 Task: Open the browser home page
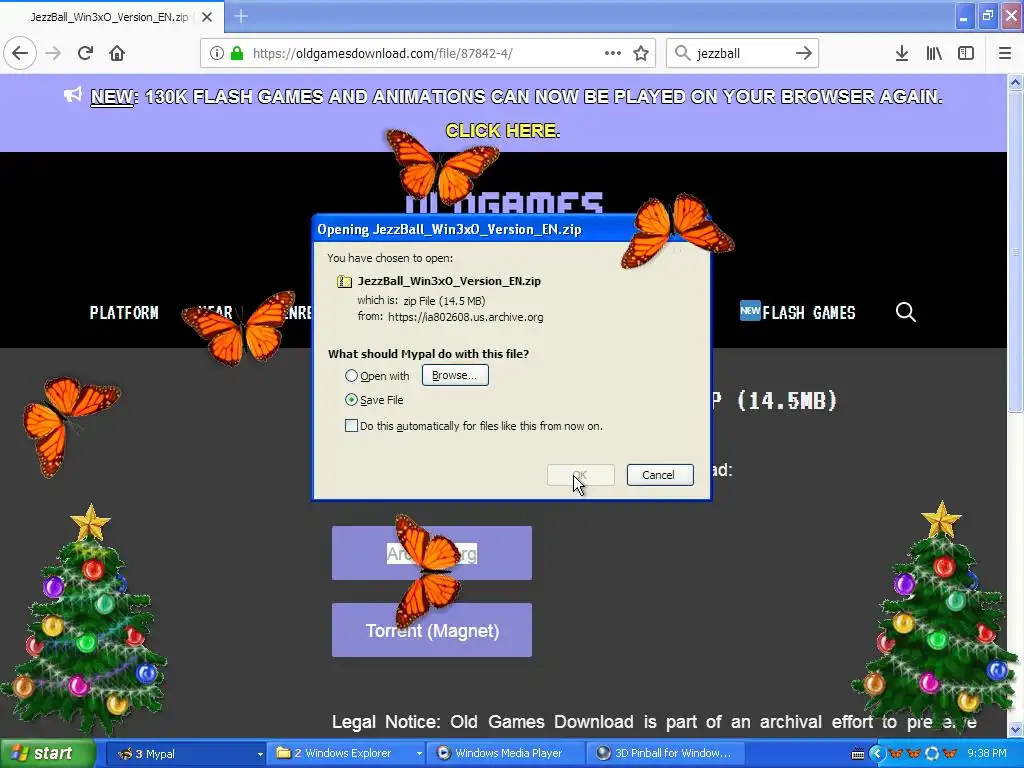tap(117, 53)
